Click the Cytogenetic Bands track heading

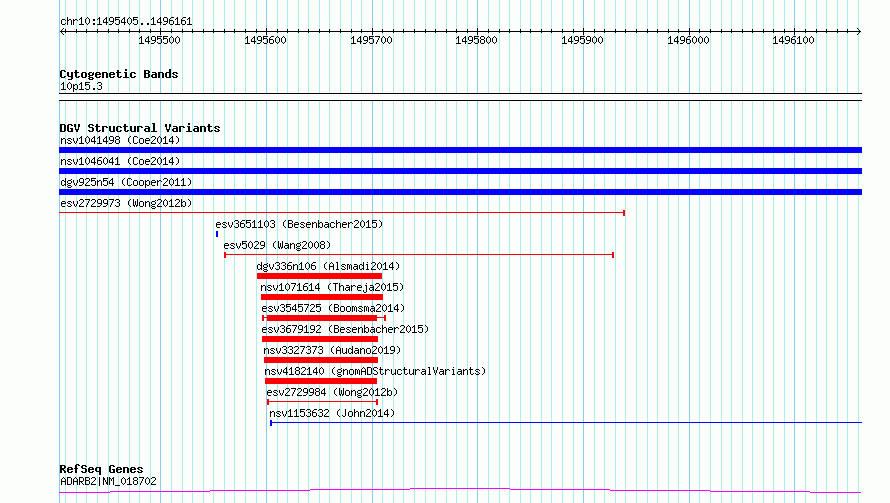[119, 74]
